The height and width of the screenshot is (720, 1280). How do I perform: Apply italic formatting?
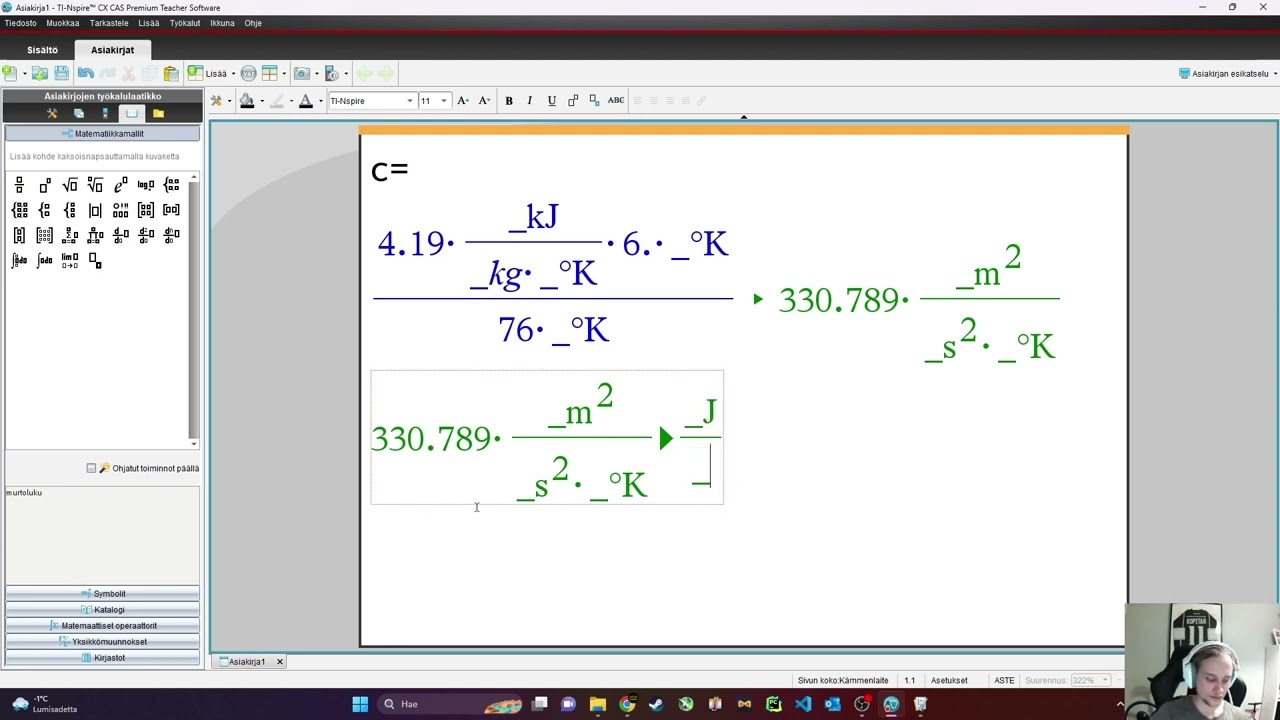click(x=529, y=100)
